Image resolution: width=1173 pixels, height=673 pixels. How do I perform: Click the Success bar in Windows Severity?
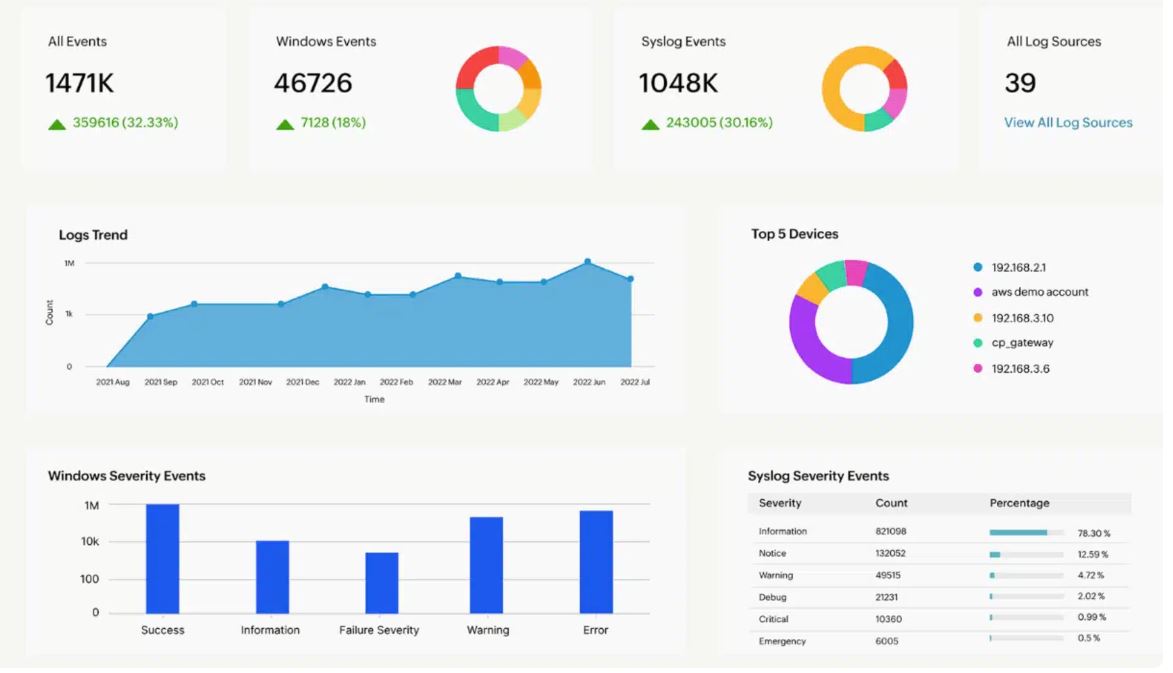click(162, 559)
